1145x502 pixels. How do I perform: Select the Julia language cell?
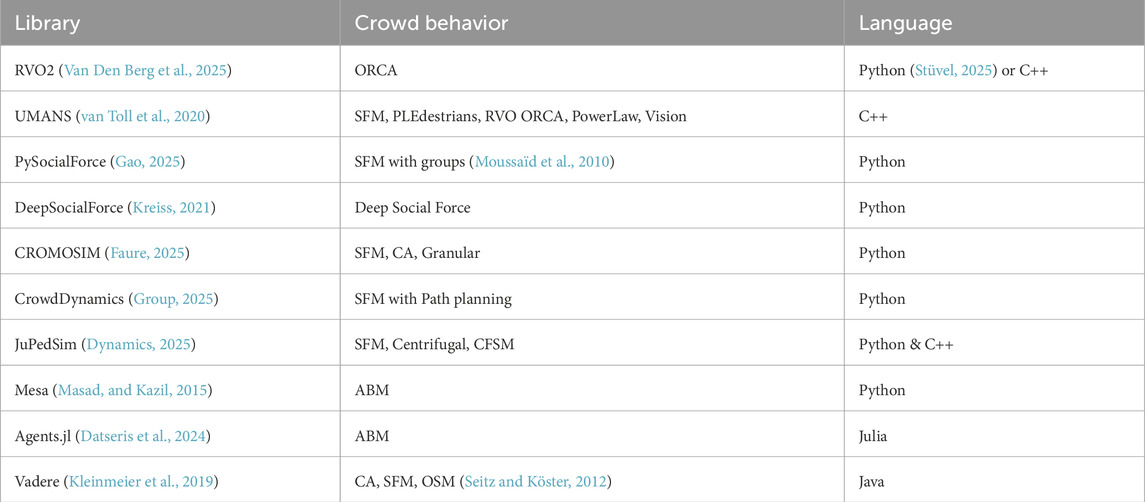(875, 436)
